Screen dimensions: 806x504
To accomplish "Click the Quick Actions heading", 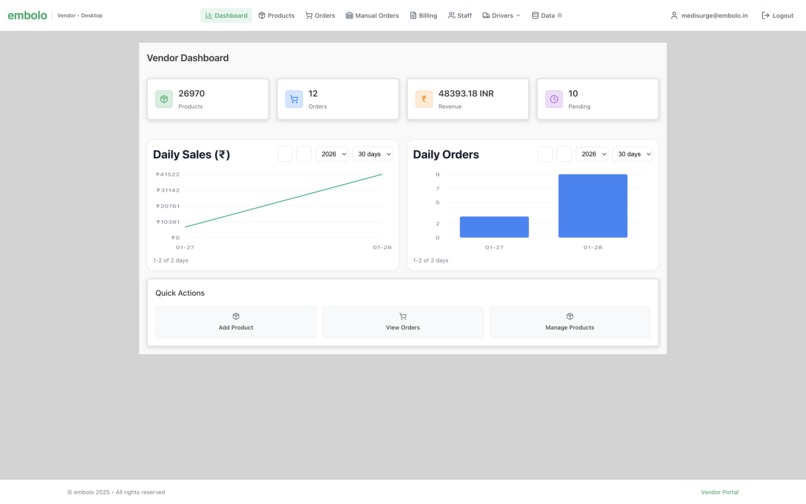I will pyautogui.click(x=180, y=293).
